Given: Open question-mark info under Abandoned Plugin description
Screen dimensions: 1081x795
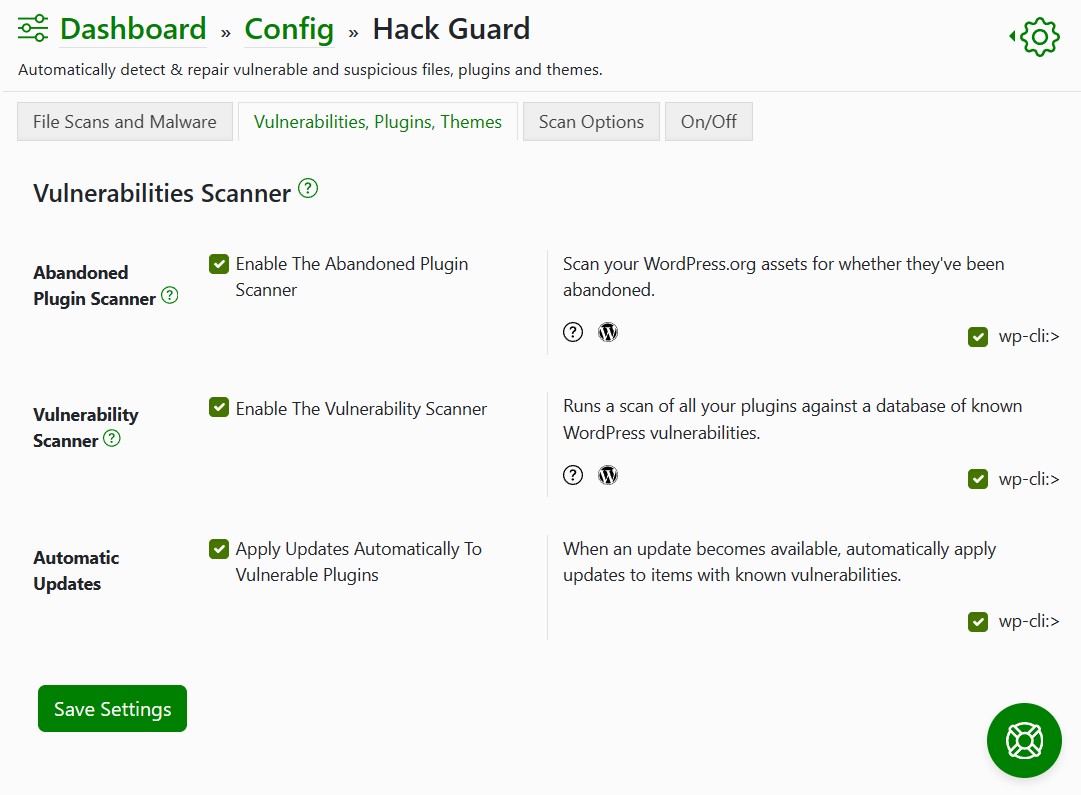Looking at the screenshot, I should click(x=573, y=332).
